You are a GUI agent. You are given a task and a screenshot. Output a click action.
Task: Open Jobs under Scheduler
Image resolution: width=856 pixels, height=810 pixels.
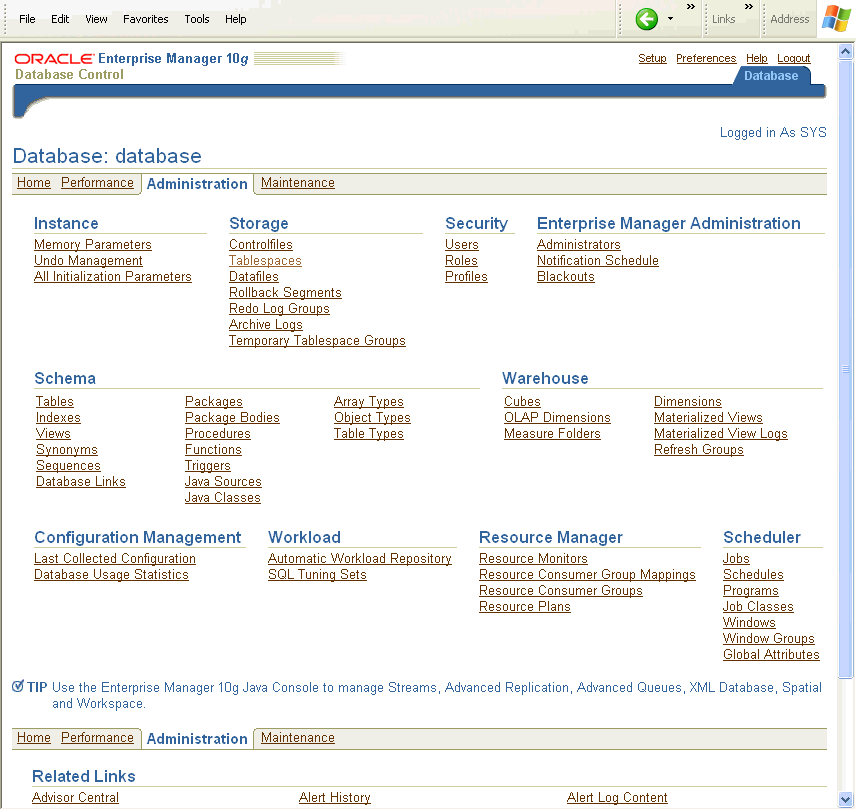pos(736,559)
